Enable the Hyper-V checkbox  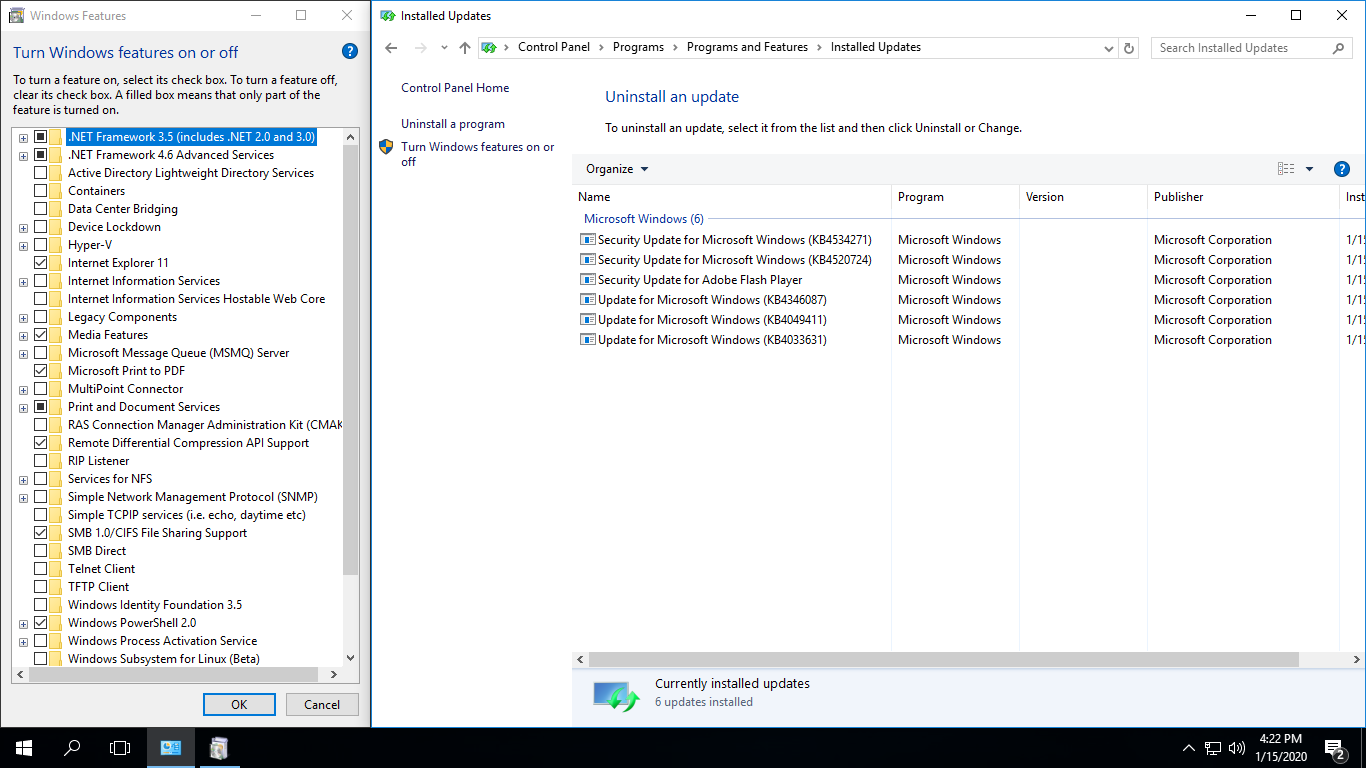point(41,245)
